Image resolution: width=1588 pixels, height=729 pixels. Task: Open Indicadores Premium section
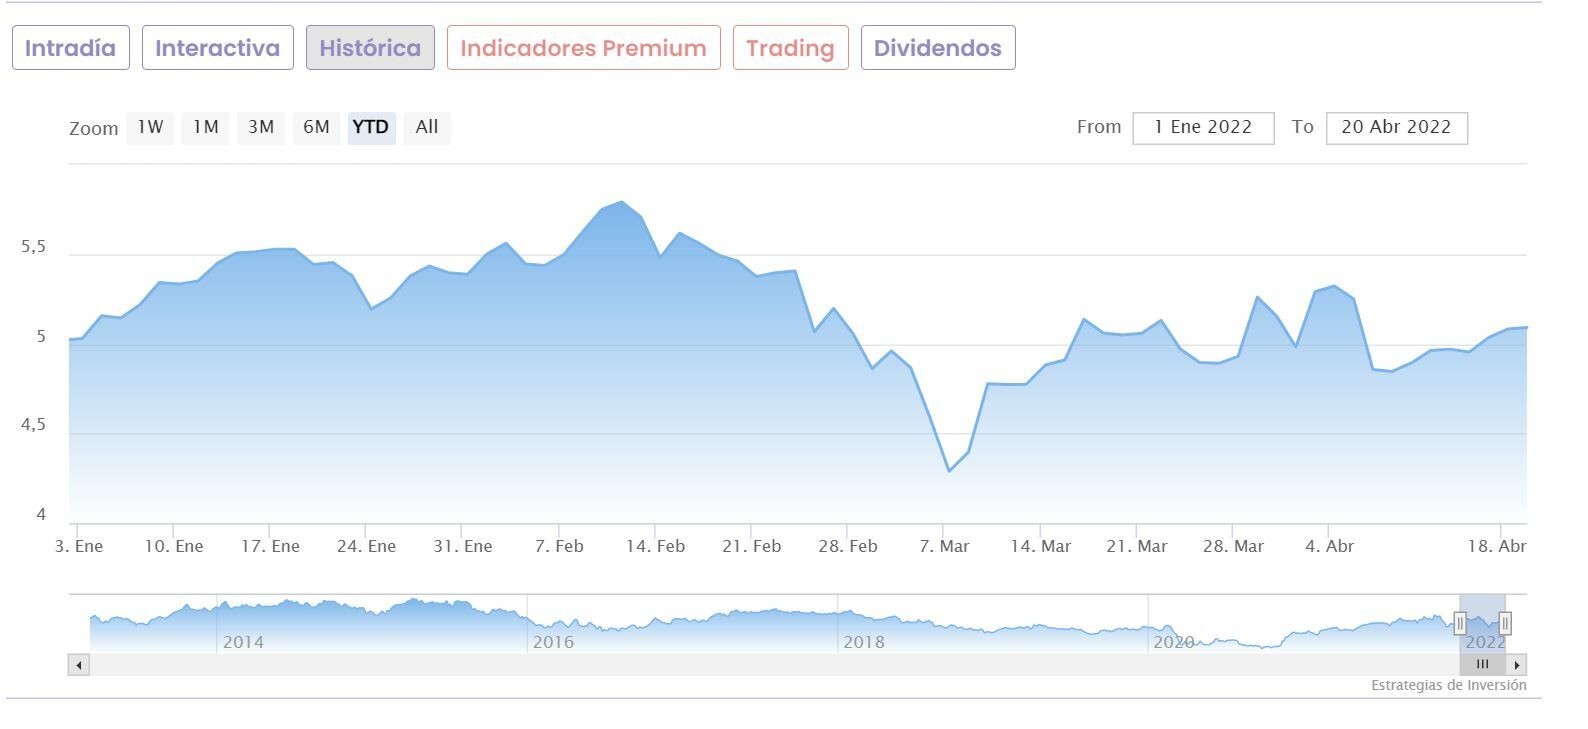click(x=583, y=48)
